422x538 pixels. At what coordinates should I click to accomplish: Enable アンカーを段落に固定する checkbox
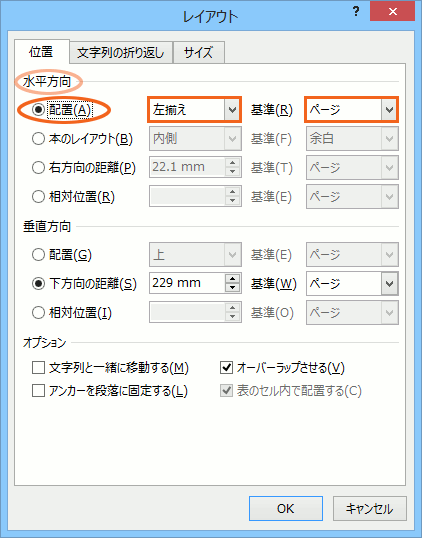(38, 390)
